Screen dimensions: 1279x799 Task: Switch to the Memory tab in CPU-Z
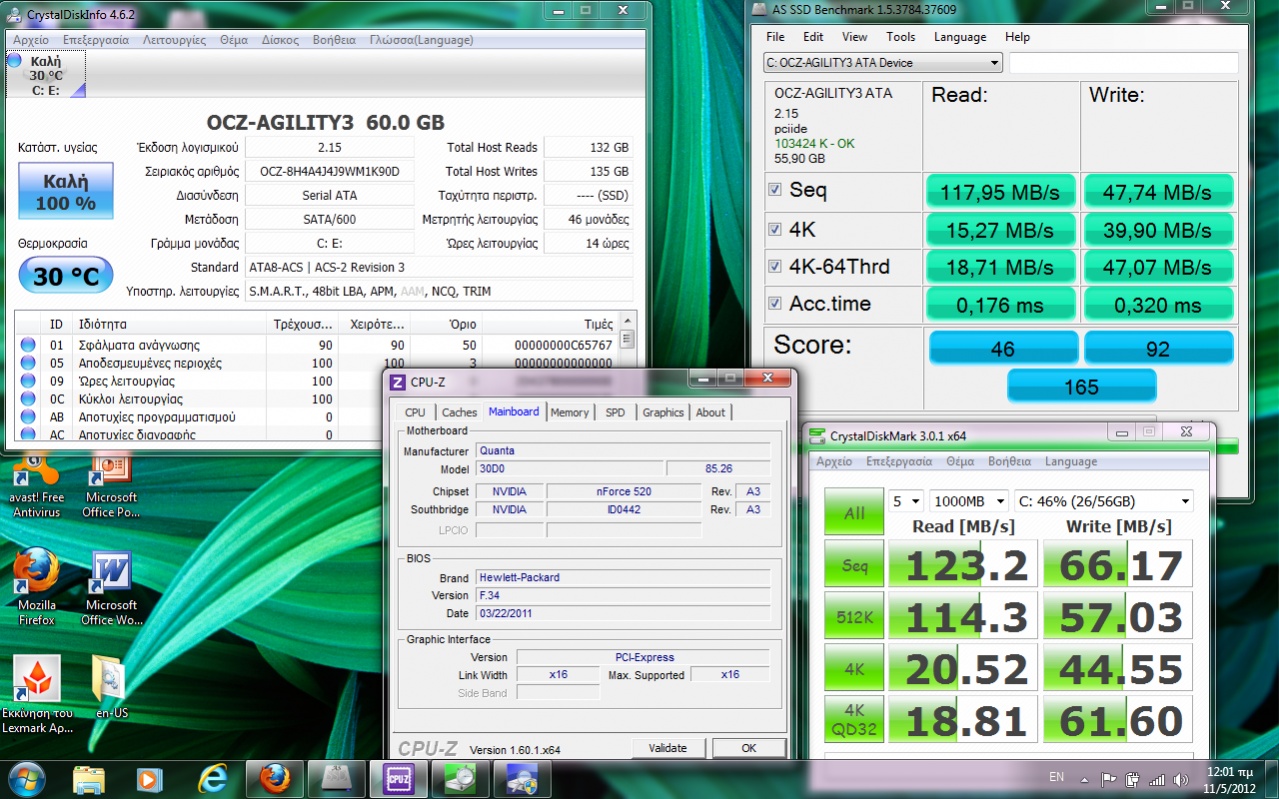569,412
